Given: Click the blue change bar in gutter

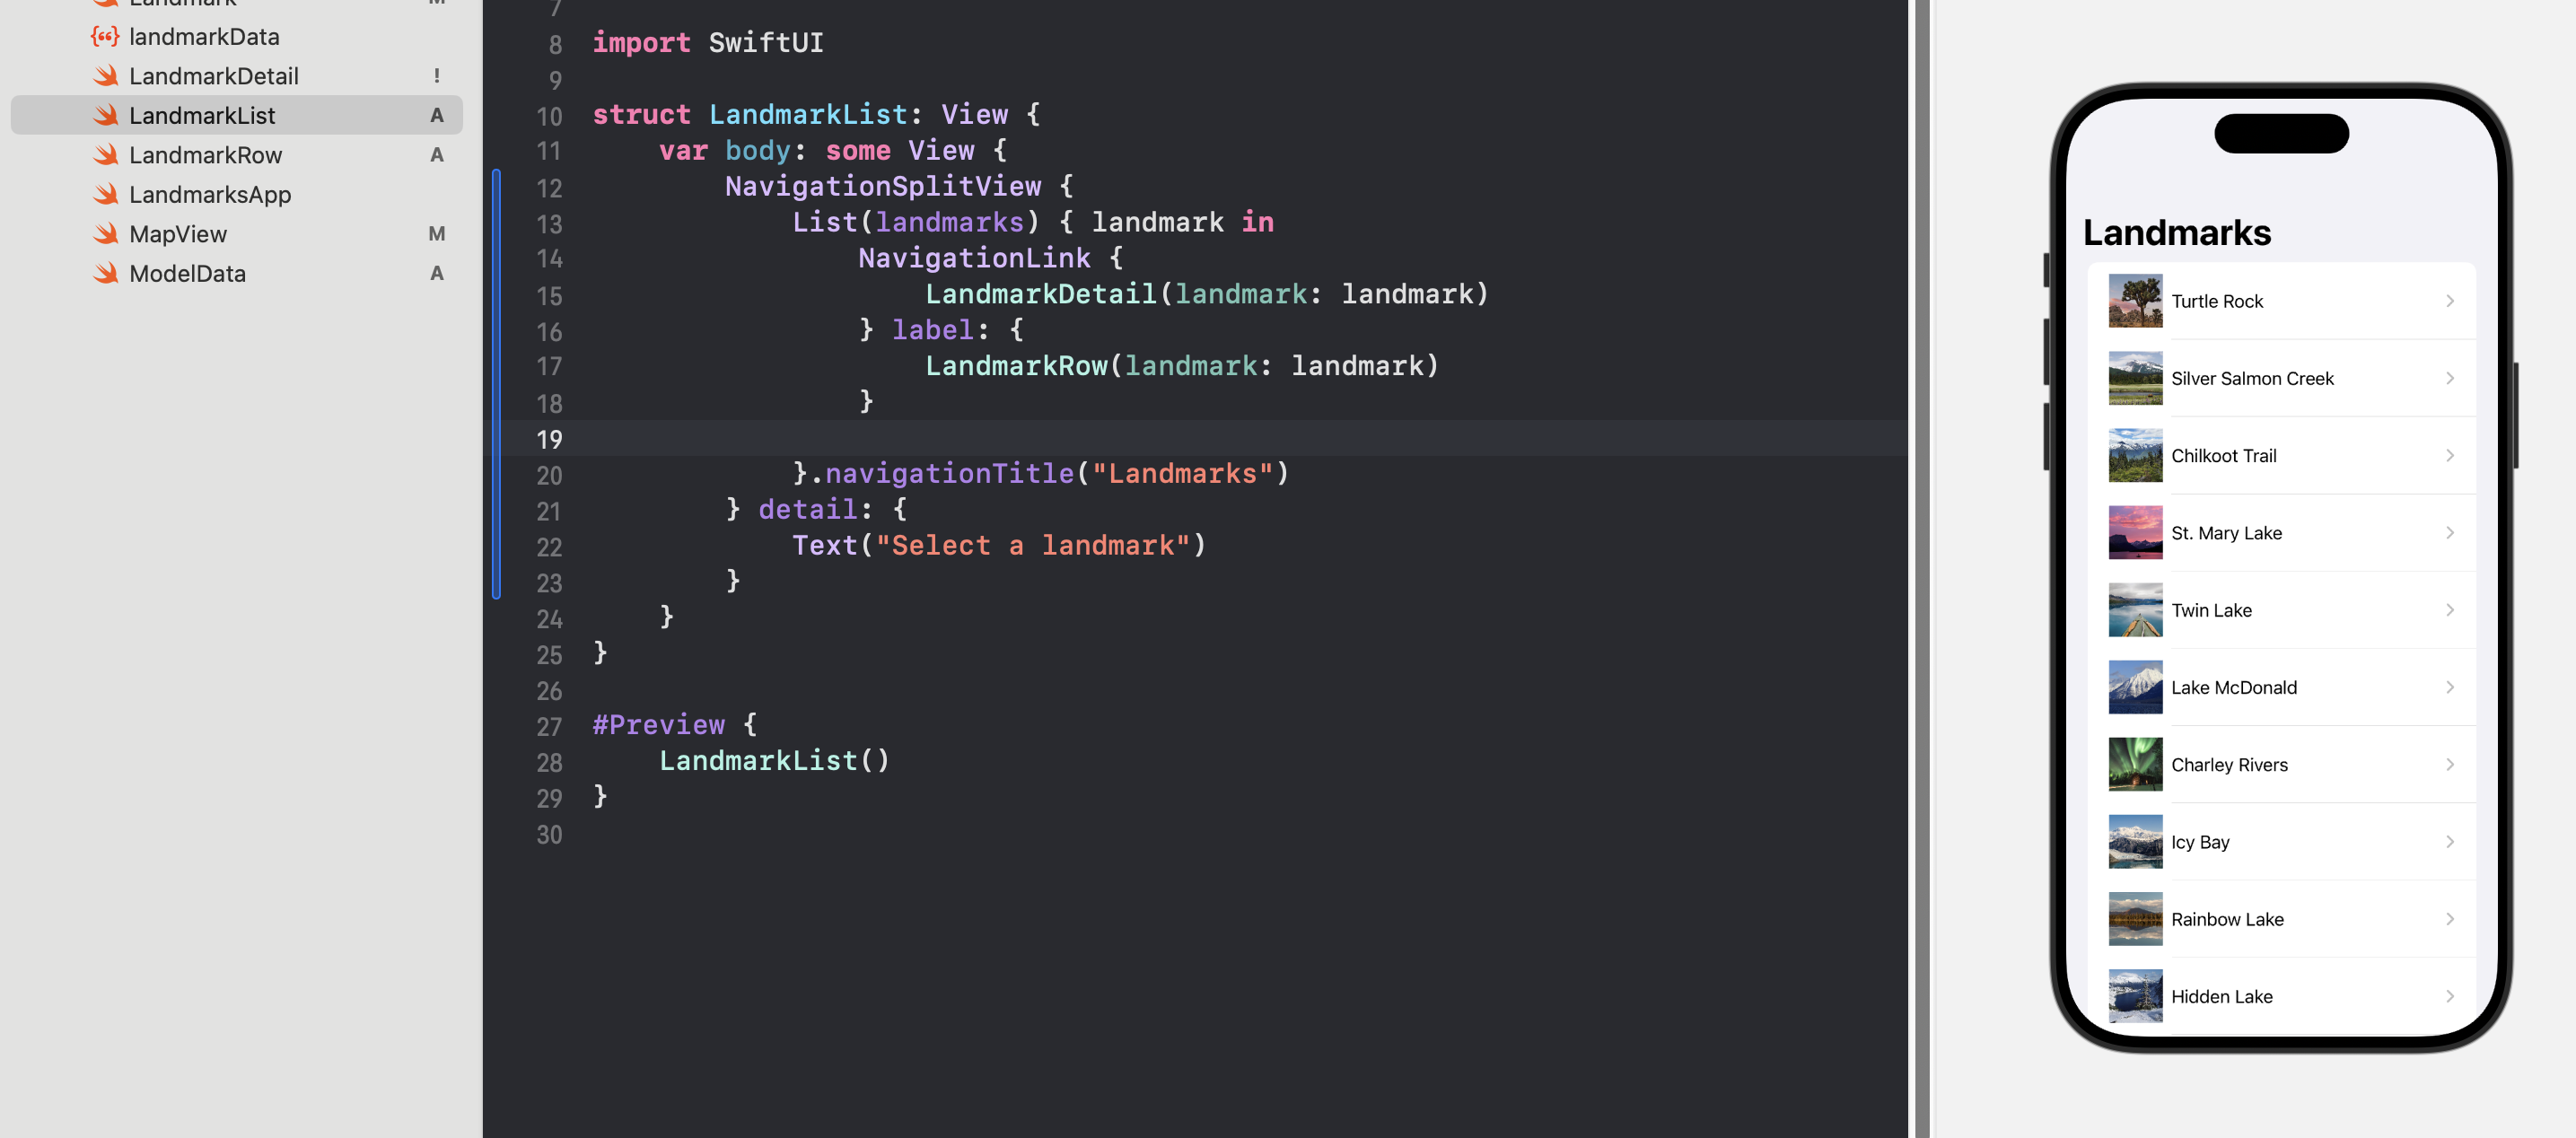Looking at the screenshot, I should pos(496,384).
